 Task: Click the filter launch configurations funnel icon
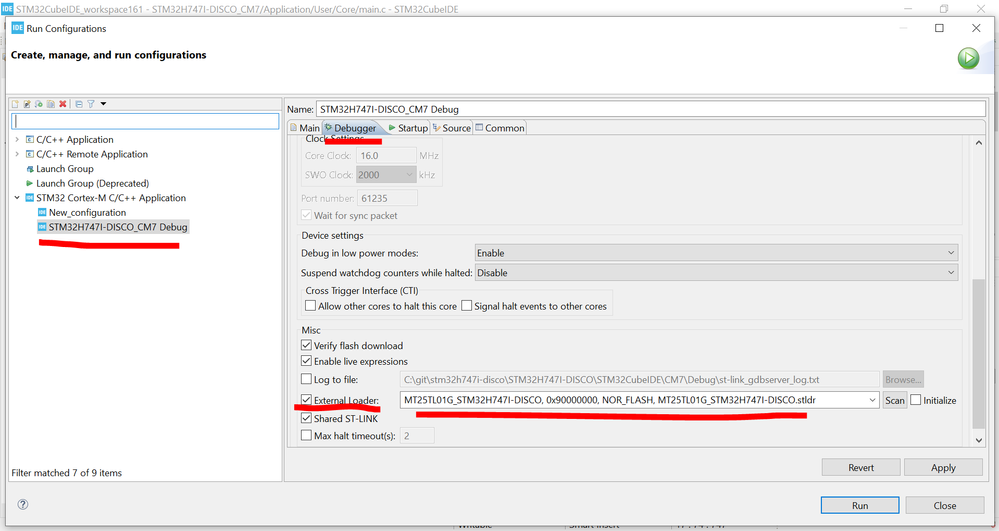pyautogui.click(x=90, y=104)
